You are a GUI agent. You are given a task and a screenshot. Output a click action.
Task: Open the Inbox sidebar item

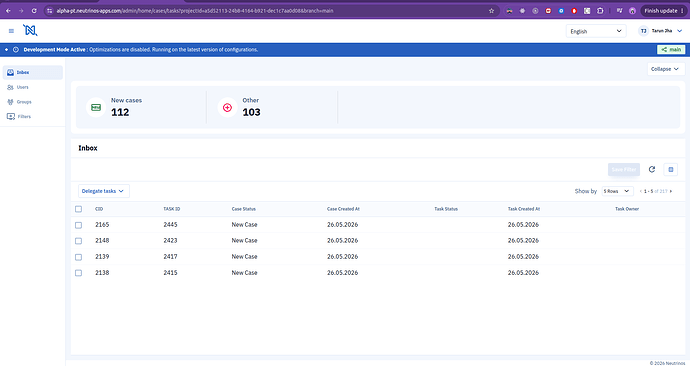(x=33, y=73)
